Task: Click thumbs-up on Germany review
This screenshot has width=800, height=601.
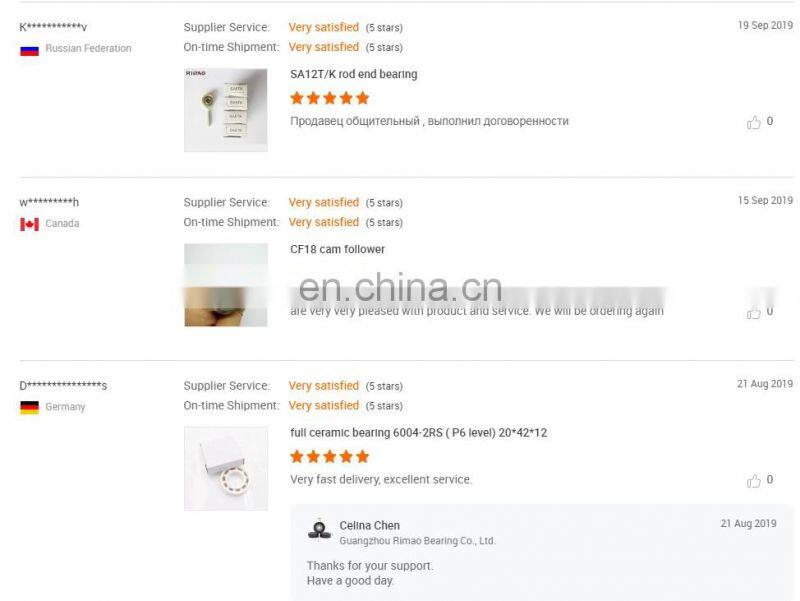Action: coord(754,481)
